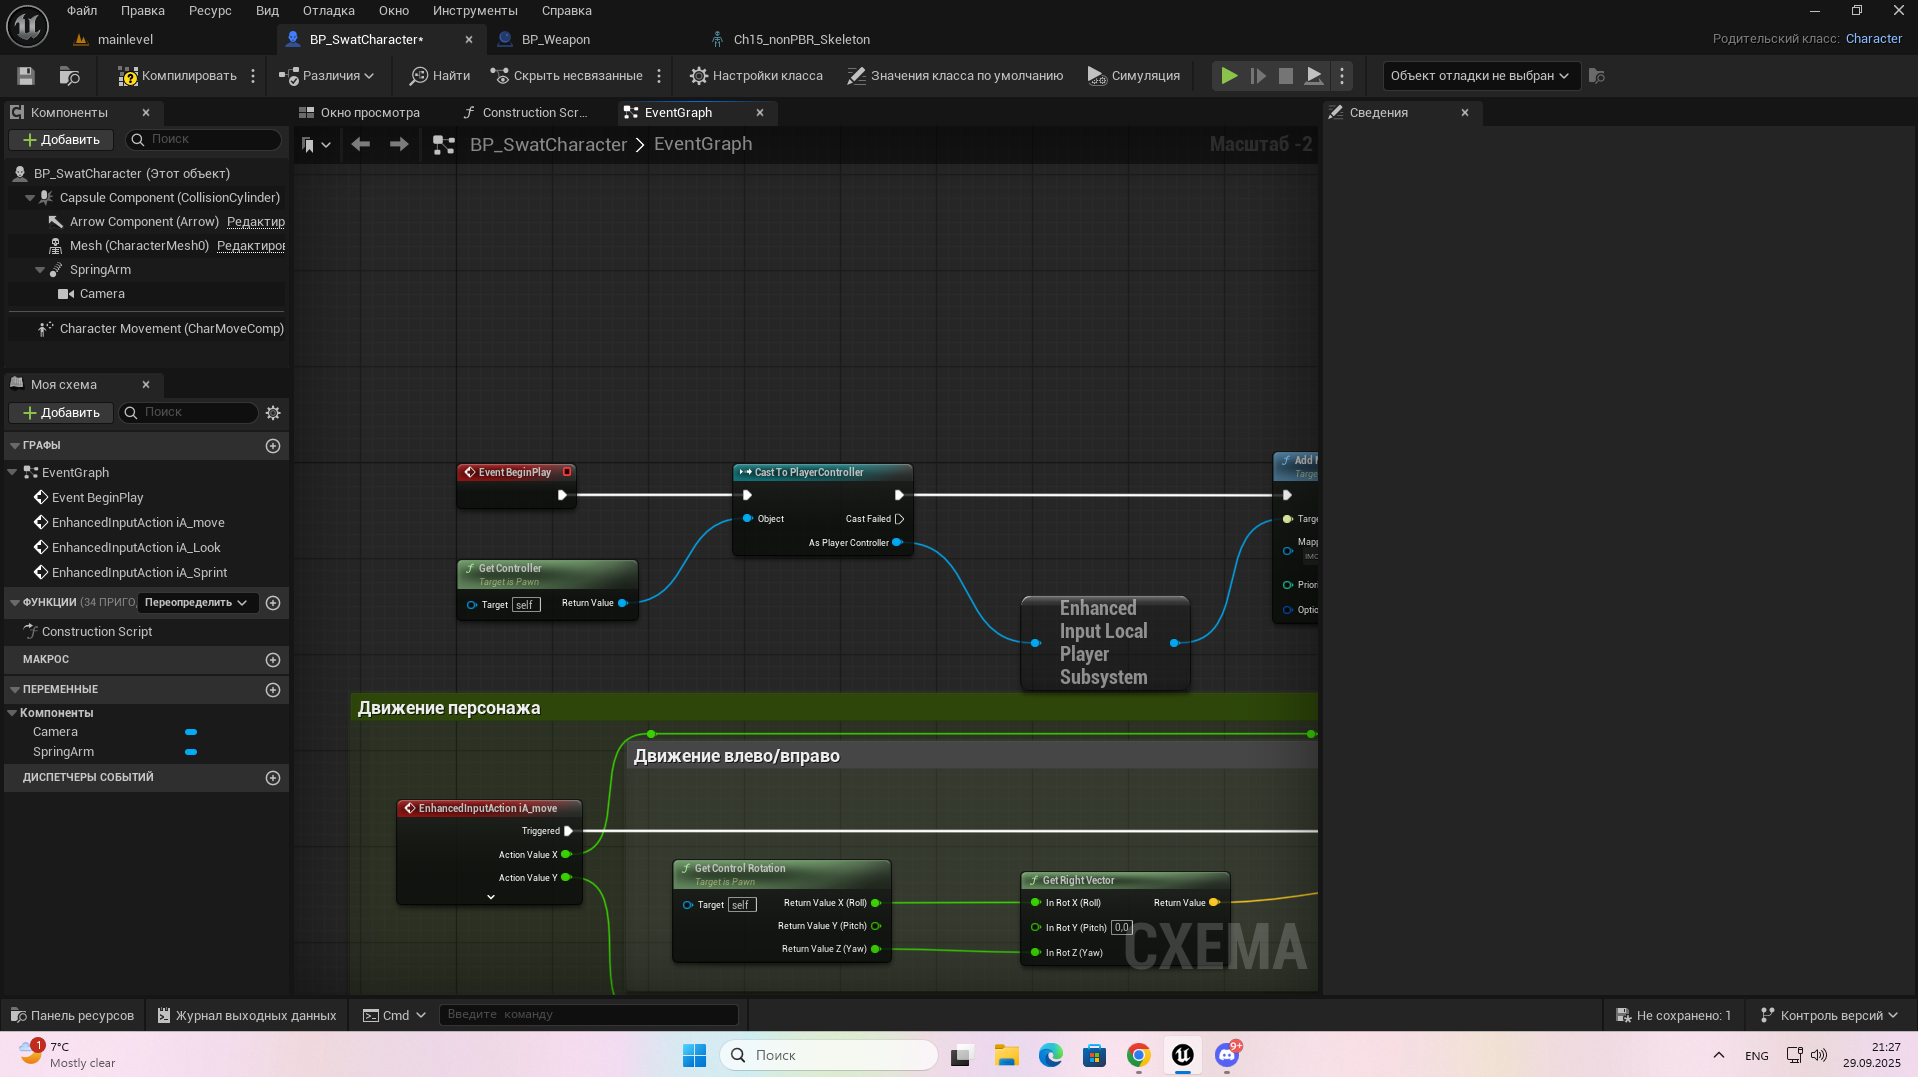
Task: Save the current blueprint asset
Action: coord(26,76)
